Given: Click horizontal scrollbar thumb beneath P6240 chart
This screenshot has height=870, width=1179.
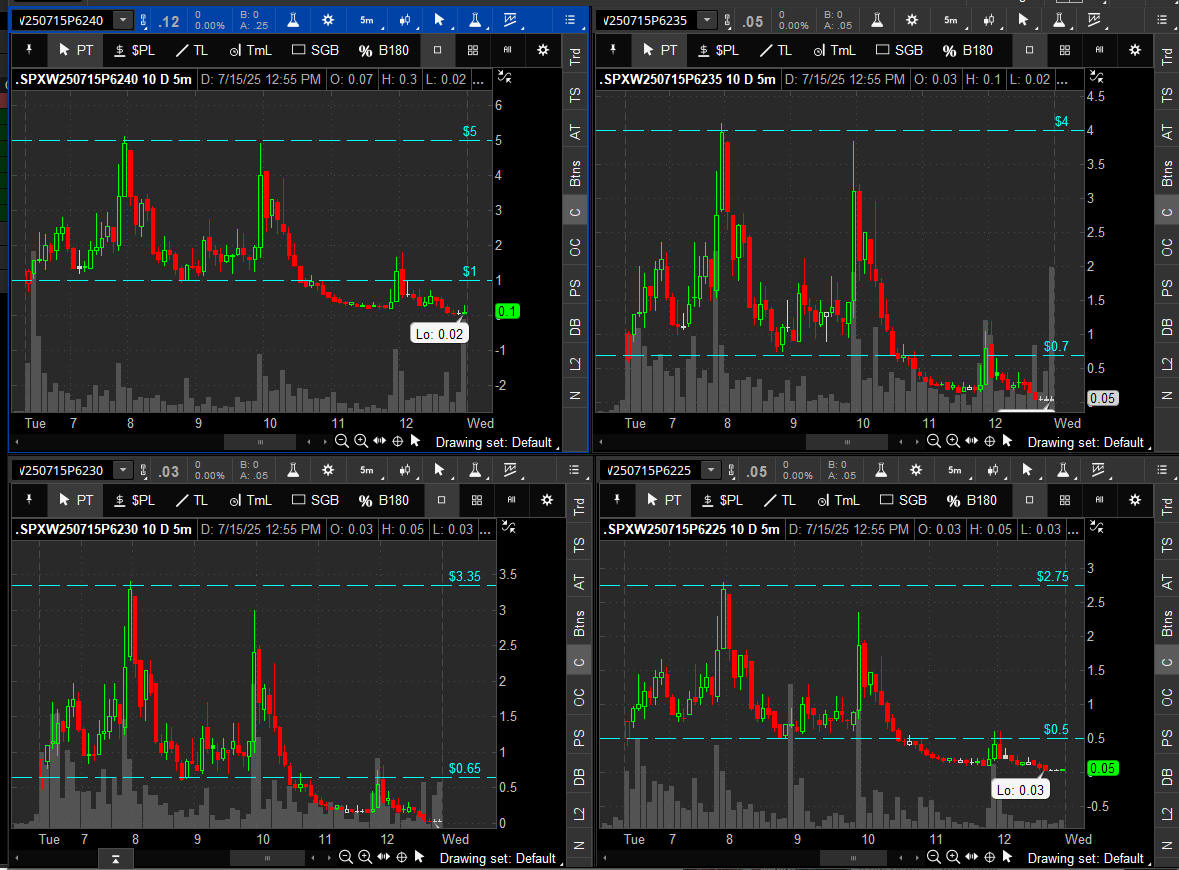Looking at the screenshot, I should pyautogui.click(x=261, y=441).
